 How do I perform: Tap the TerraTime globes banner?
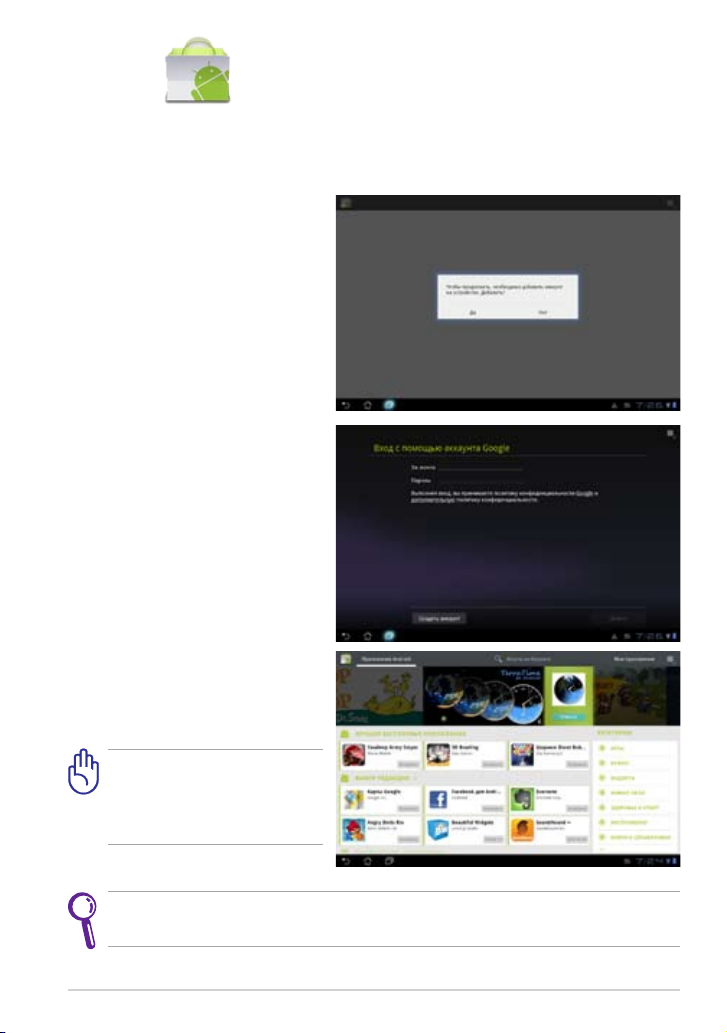point(484,696)
